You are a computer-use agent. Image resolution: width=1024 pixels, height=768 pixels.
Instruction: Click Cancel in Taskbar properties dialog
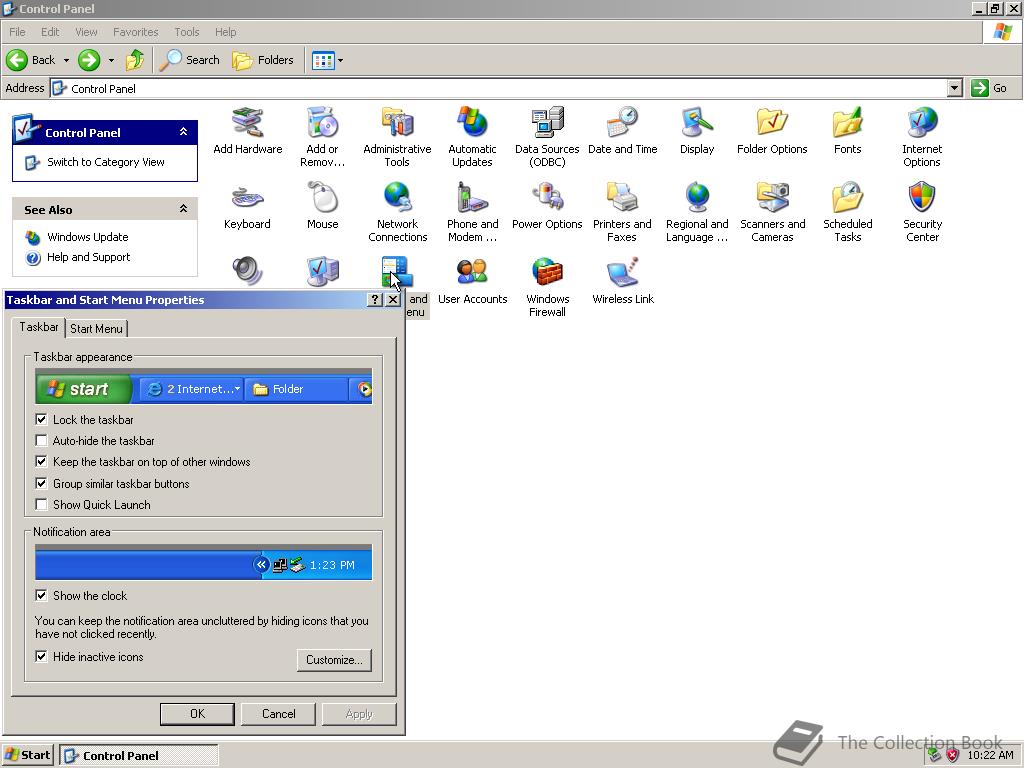[278, 714]
